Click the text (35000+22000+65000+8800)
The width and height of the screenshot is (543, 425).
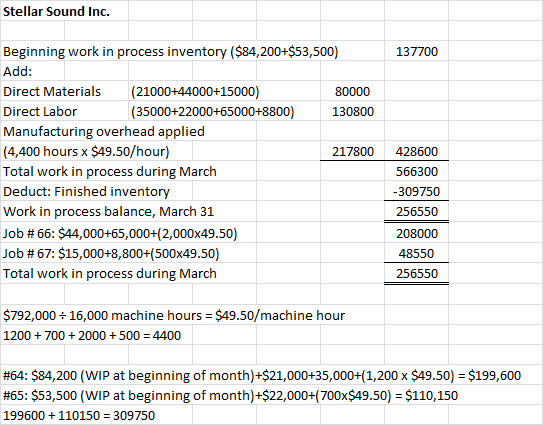tap(213, 112)
